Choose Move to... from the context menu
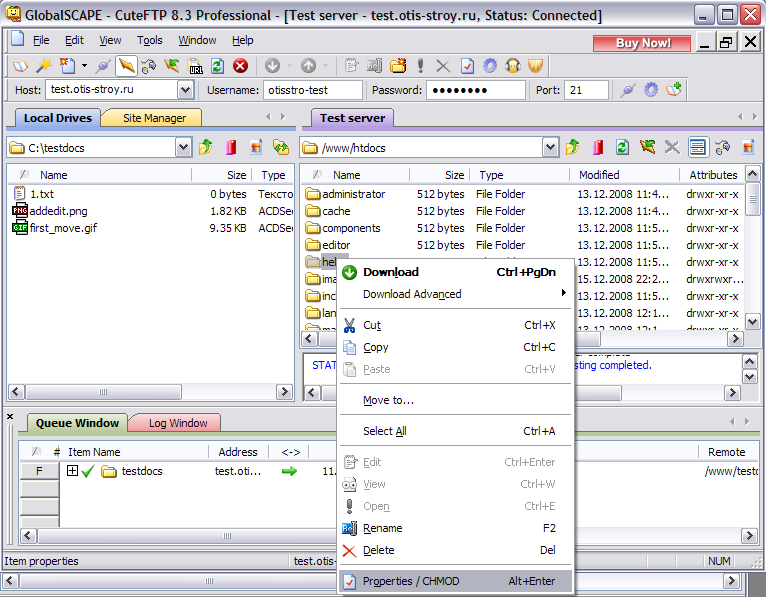Viewport: 766px width, 597px height. (x=455, y=400)
